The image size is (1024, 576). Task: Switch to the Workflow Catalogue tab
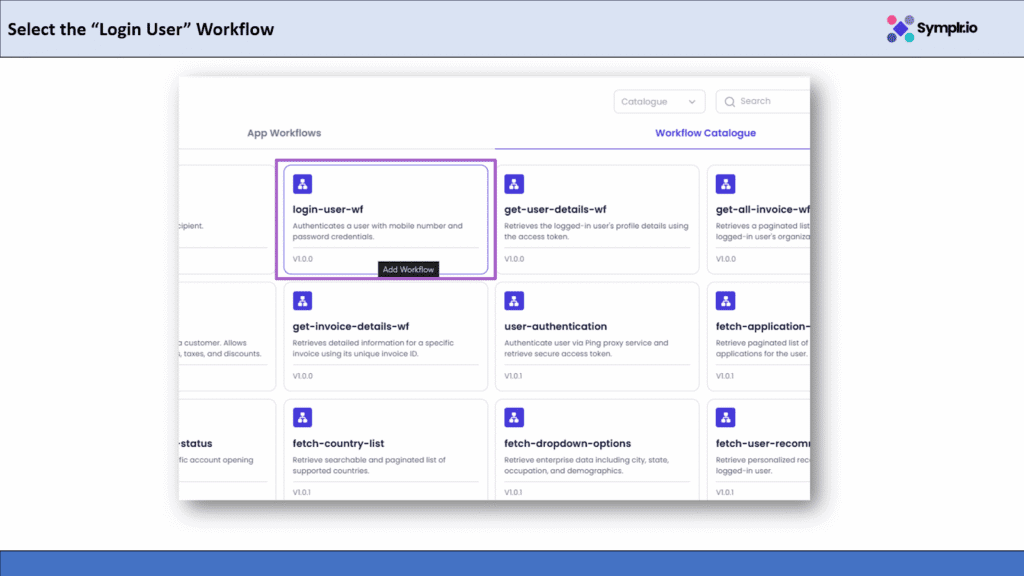[705, 133]
